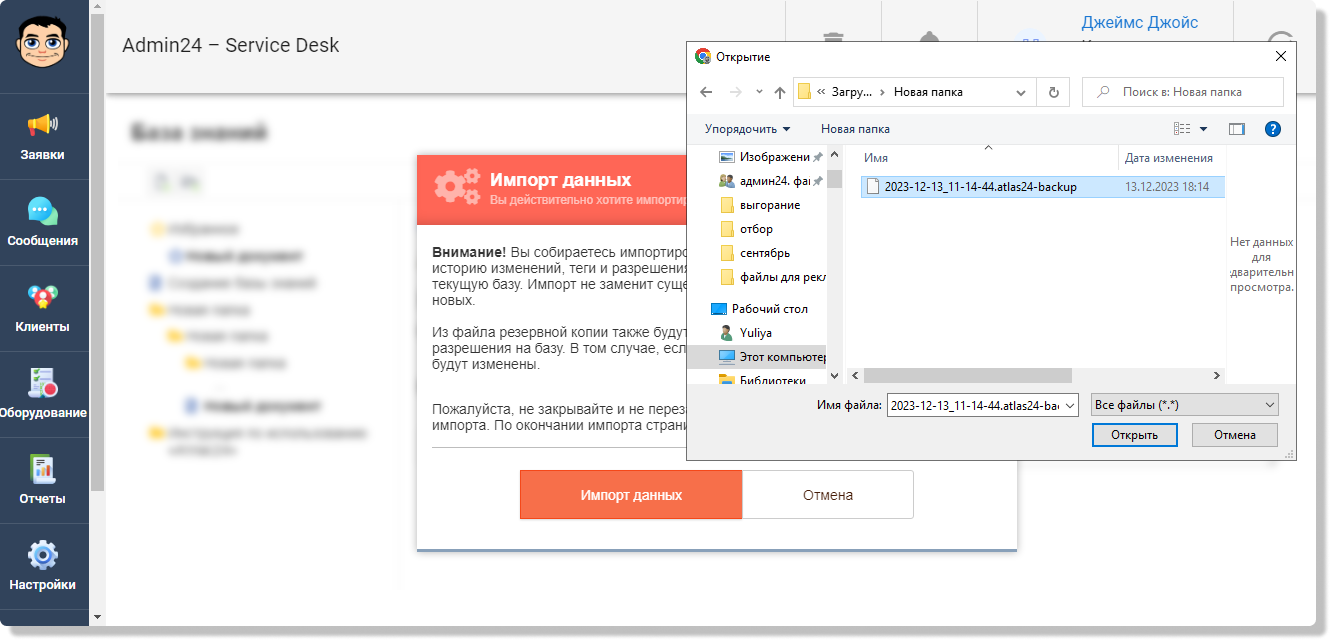Open Оборудование section in sidebar
The width and height of the screenshot is (1330, 640).
44,395
